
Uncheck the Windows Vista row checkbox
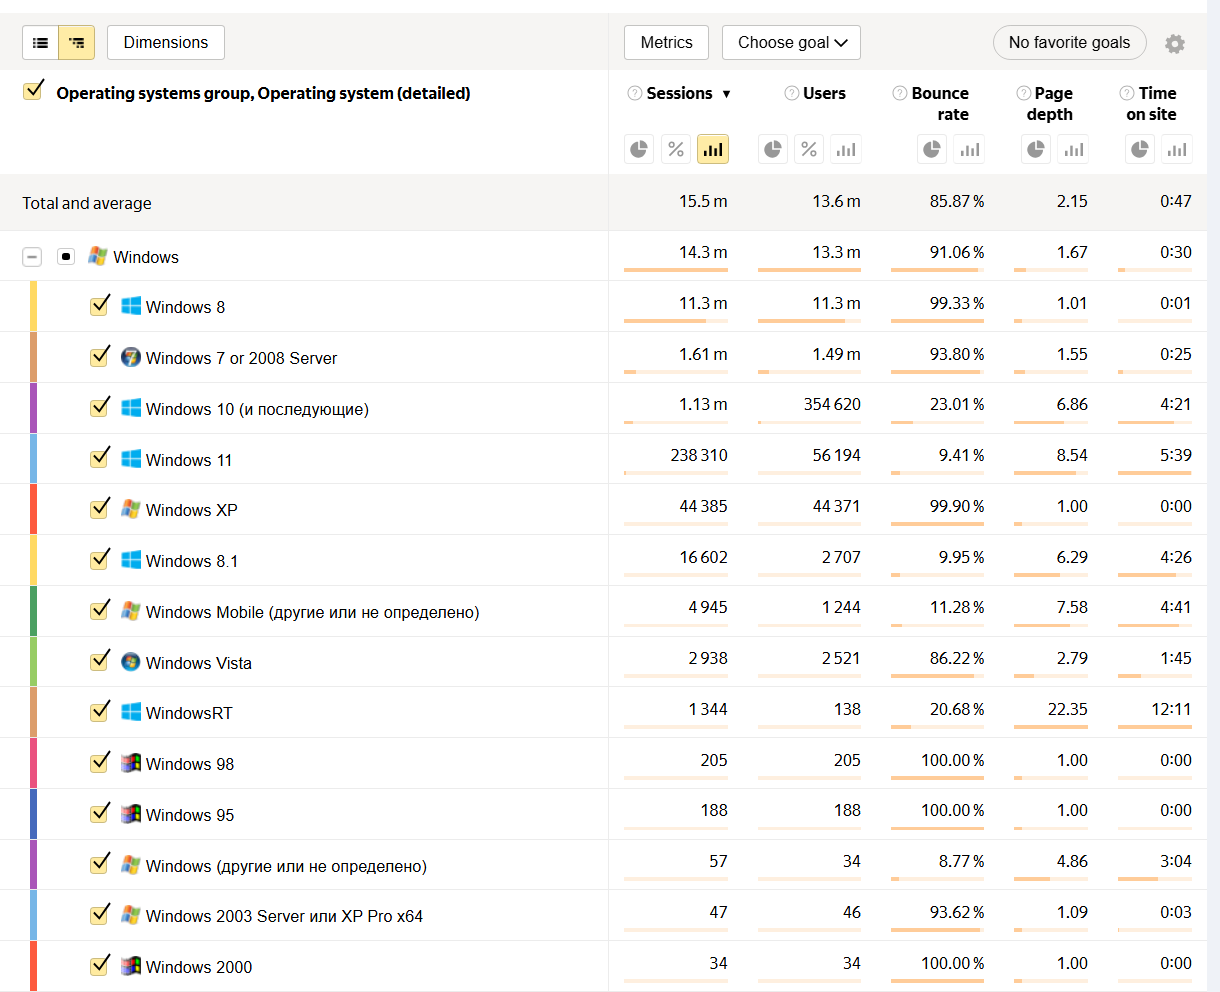tap(99, 661)
